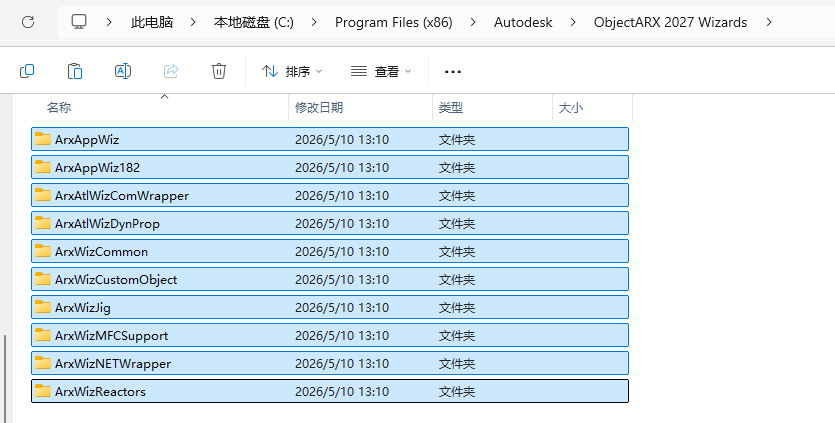Select the ArxWizCustomObject folder name
Viewport: 835px width, 423px height.
click(x=116, y=280)
